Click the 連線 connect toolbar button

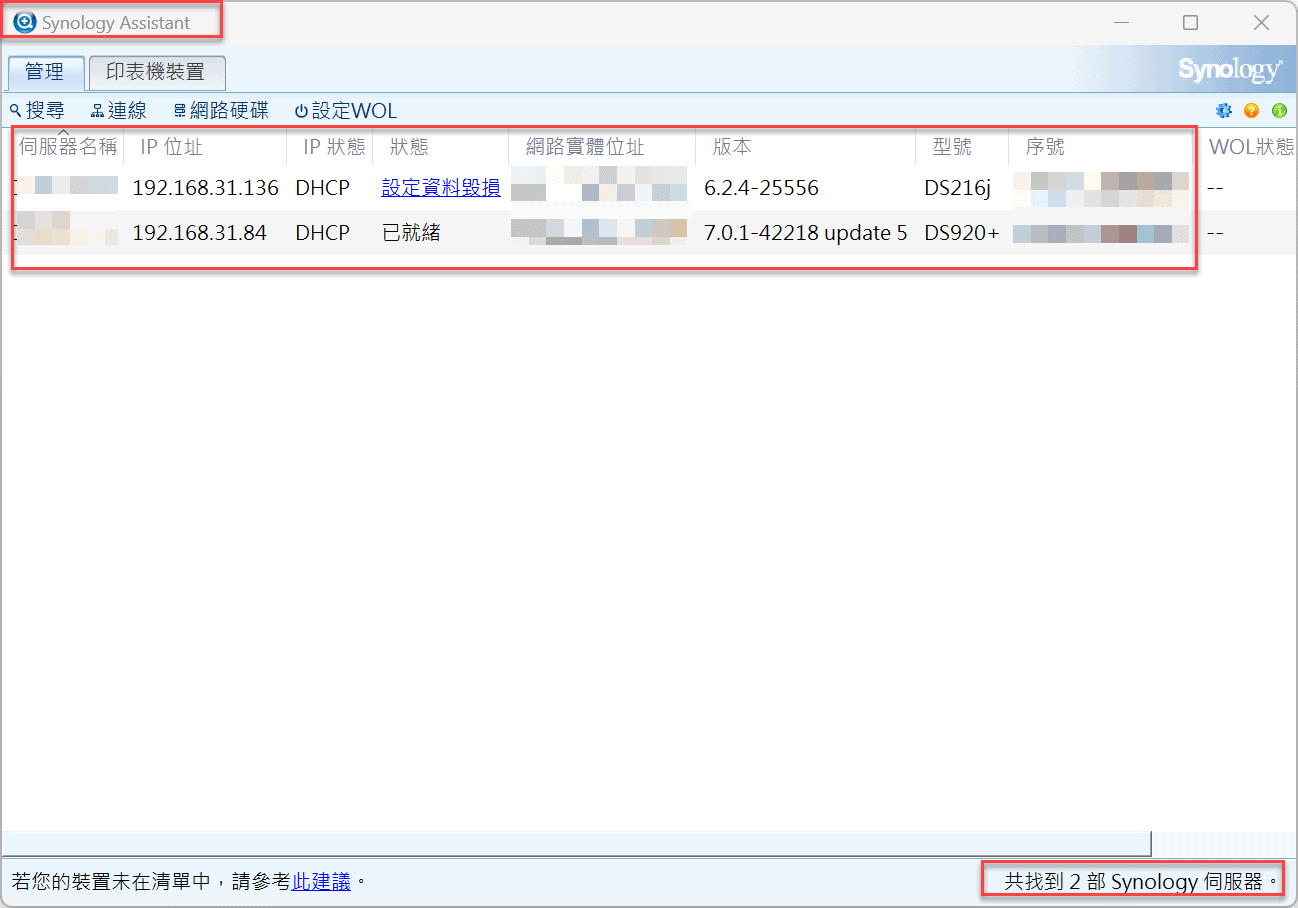119,110
